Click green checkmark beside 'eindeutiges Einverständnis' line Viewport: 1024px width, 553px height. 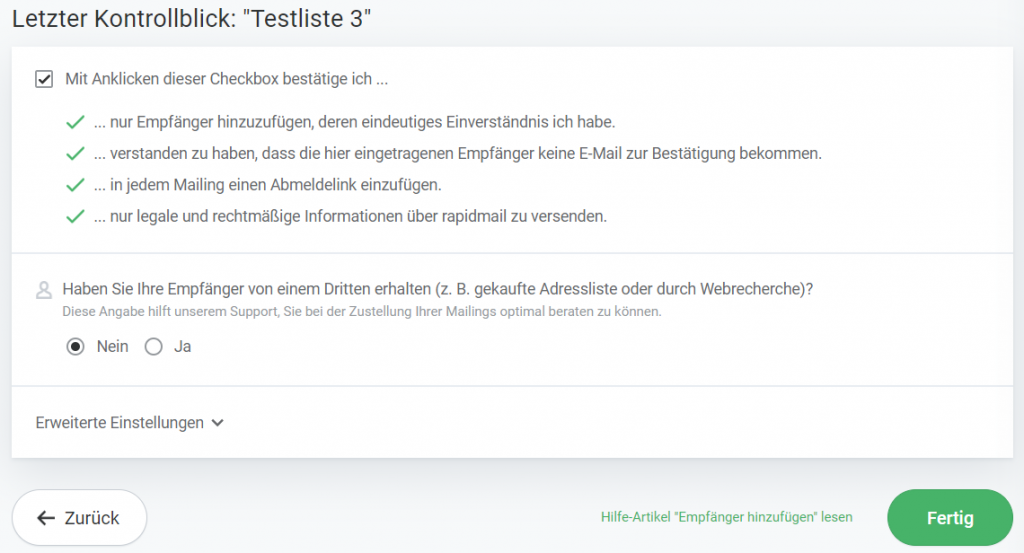point(74,123)
